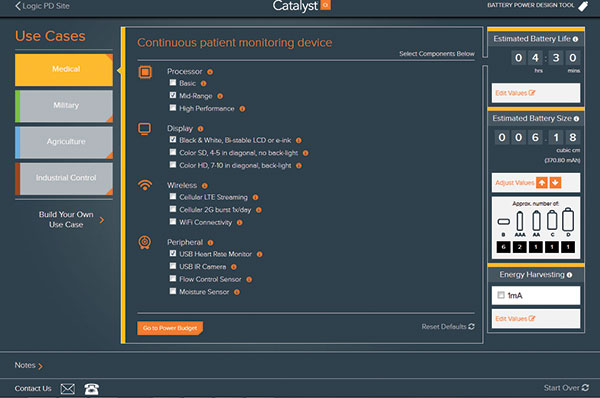Increase battery size with up arrow

click(x=542, y=183)
